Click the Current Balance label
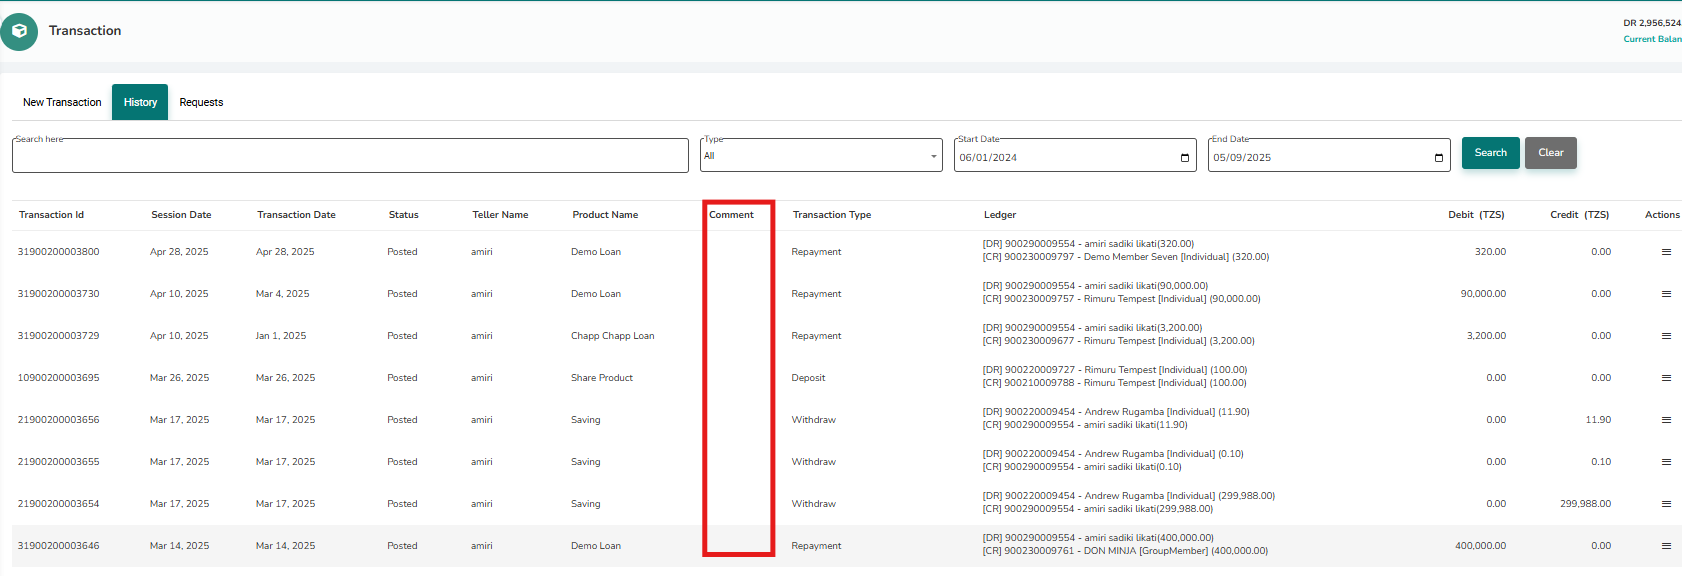 pos(1652,39)
